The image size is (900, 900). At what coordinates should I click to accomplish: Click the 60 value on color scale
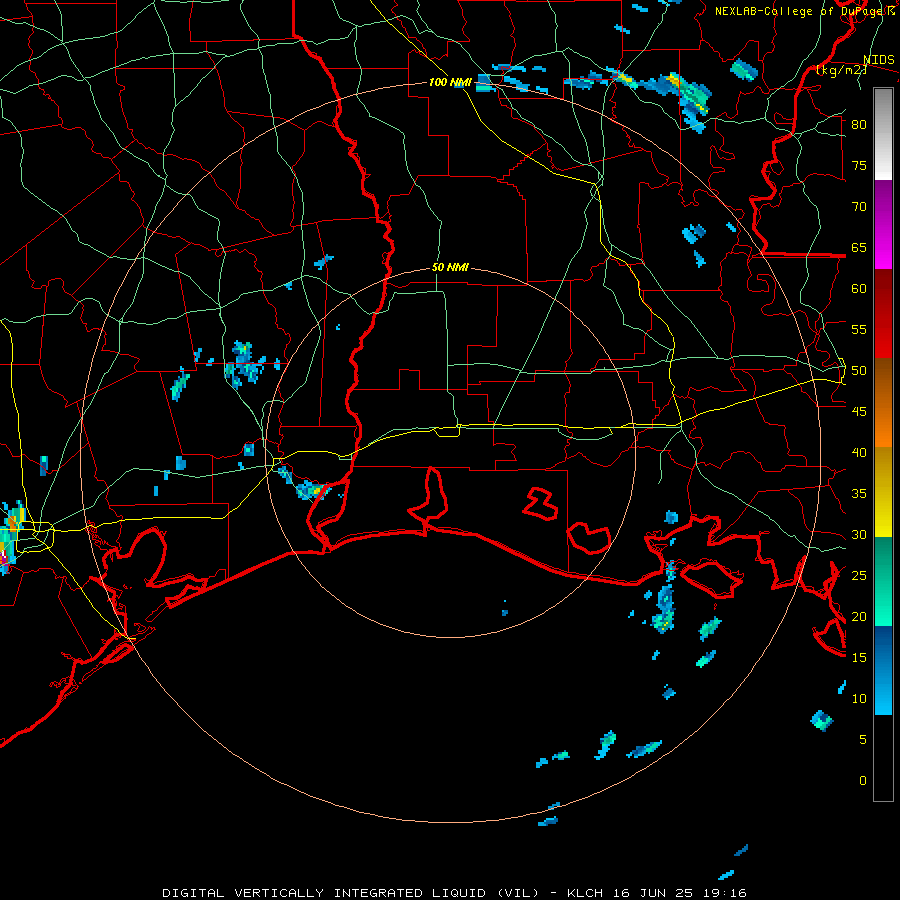click(859, 289)
